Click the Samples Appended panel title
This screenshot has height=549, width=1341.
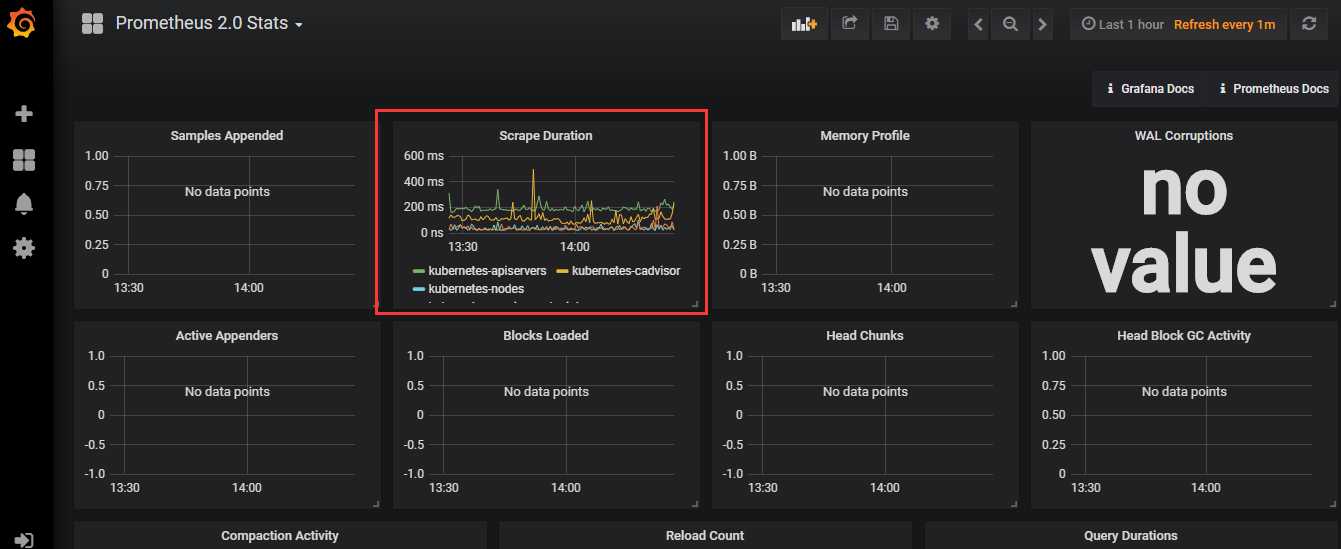click(227, 135)
